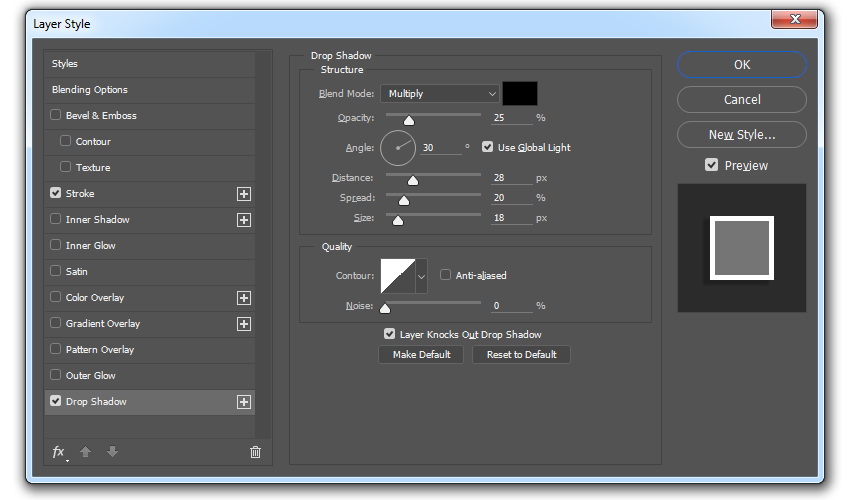This screenshot has width=850, height=500.
Task: Select the Styles section
Action: (150, 64)
